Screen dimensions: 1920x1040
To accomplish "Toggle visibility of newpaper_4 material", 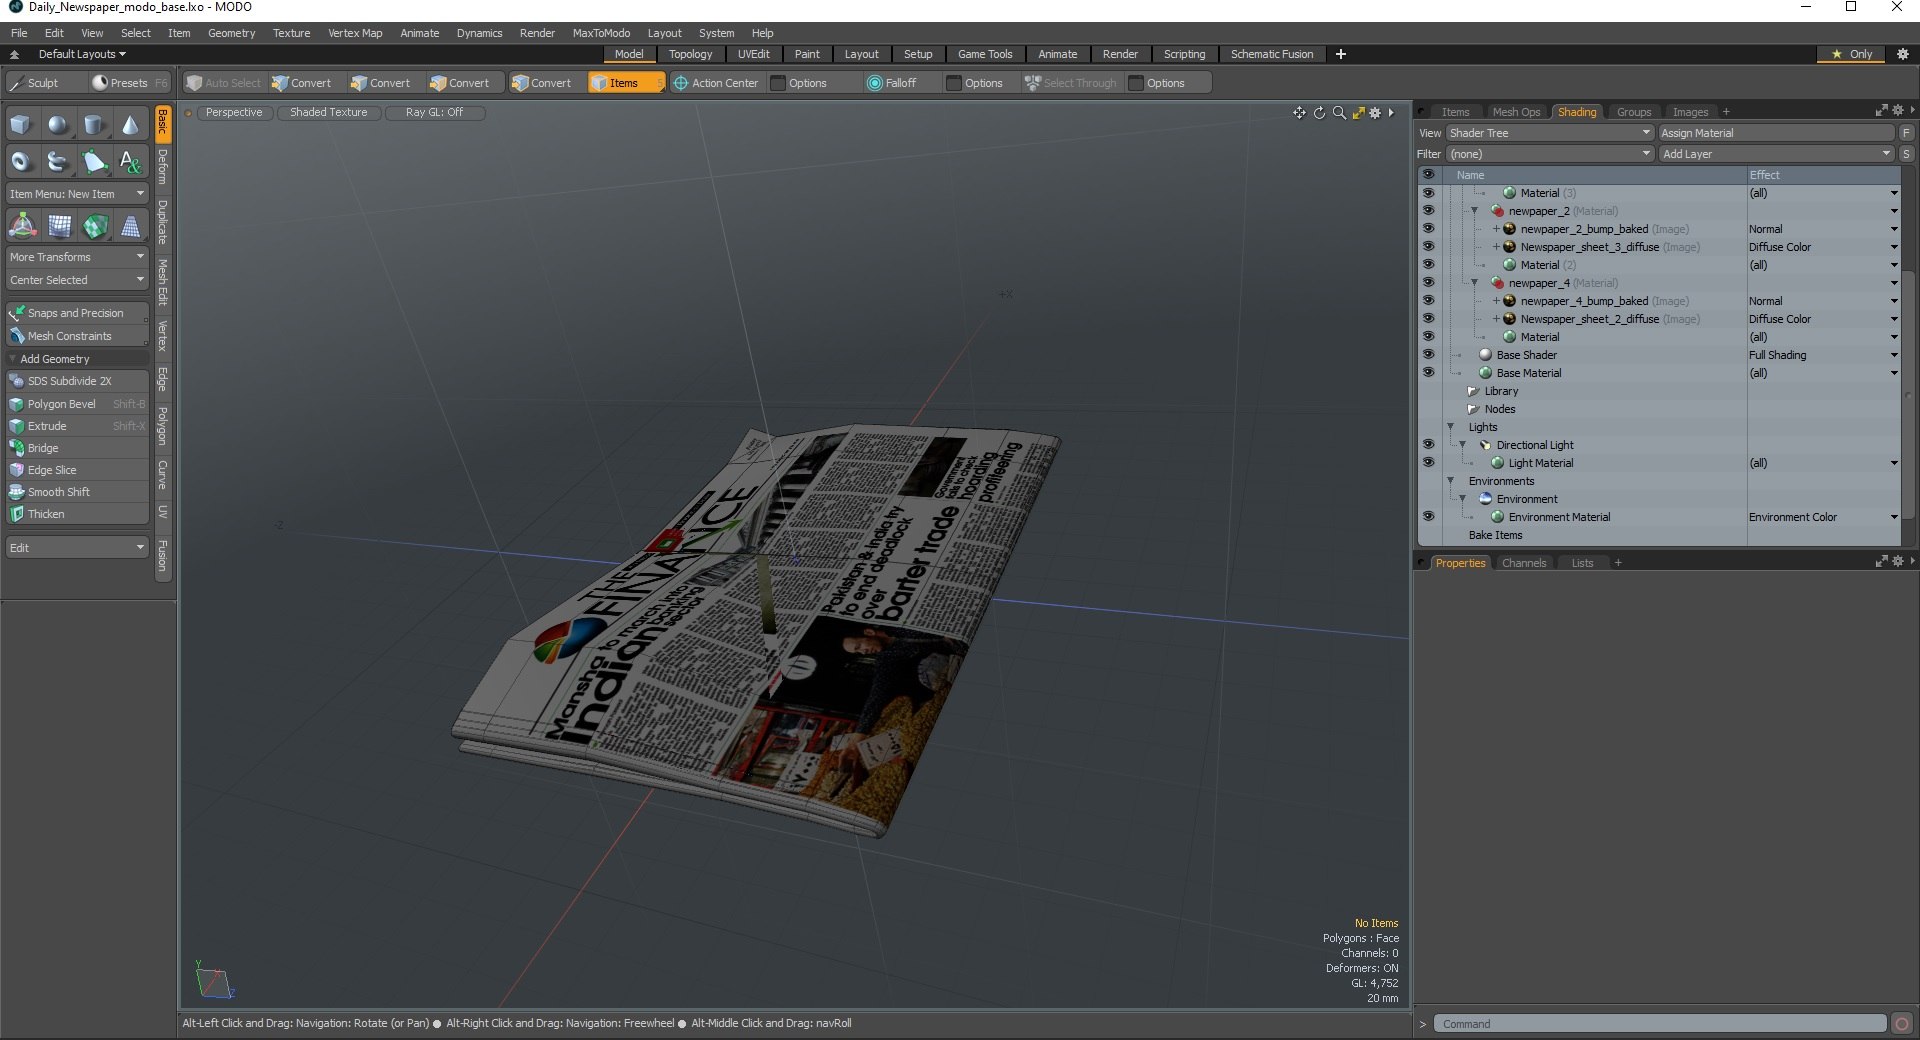I will click(1428, 283).
